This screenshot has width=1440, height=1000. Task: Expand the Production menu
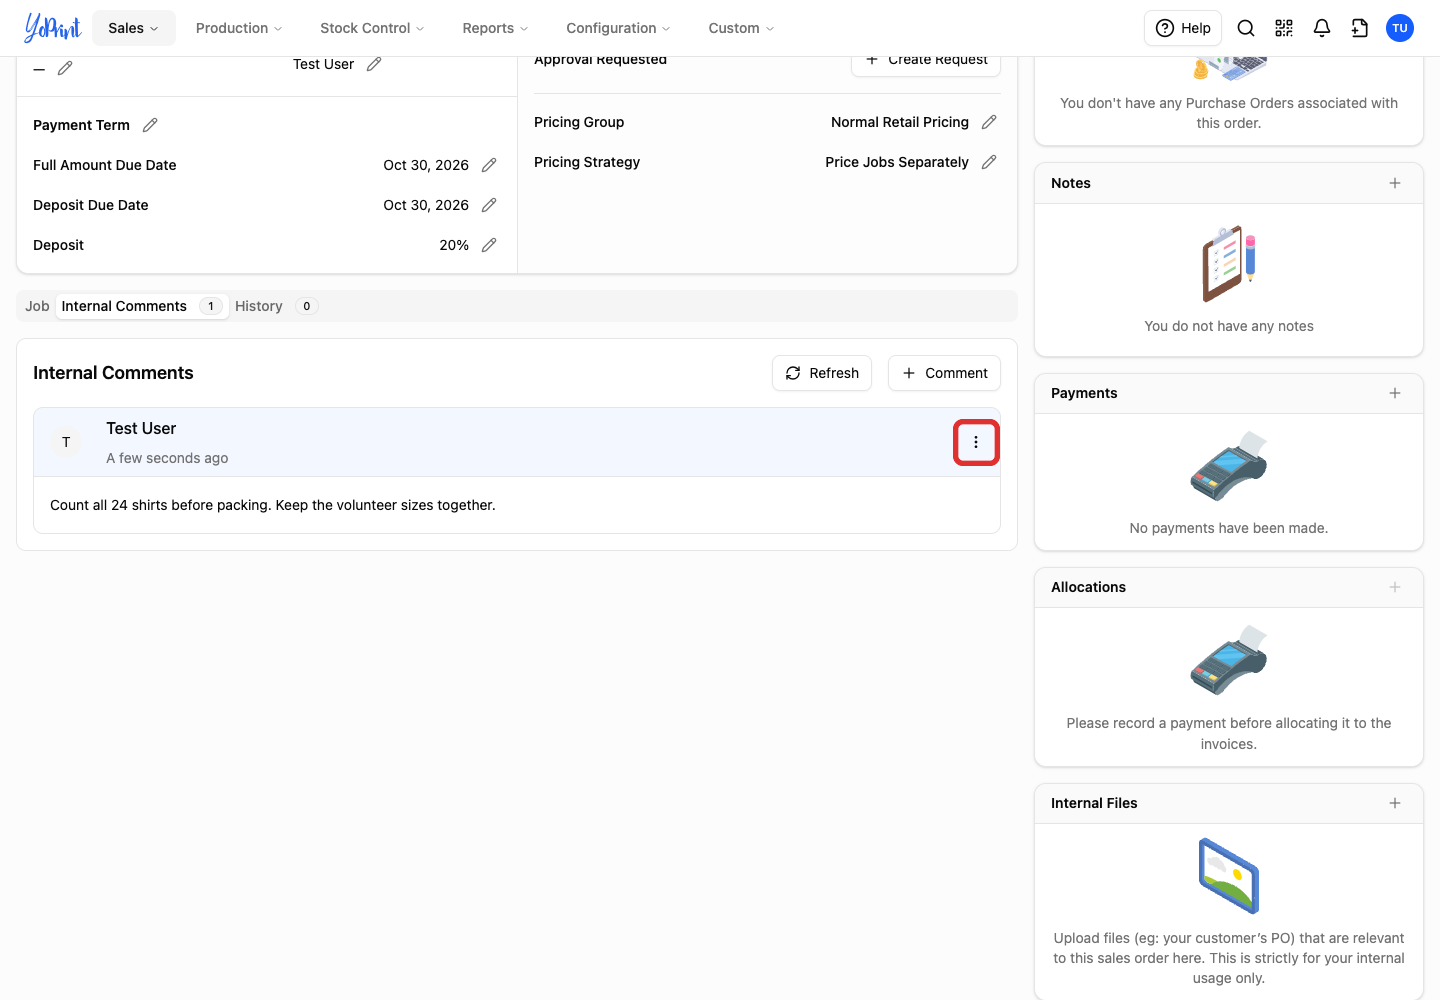click(239, 28)
